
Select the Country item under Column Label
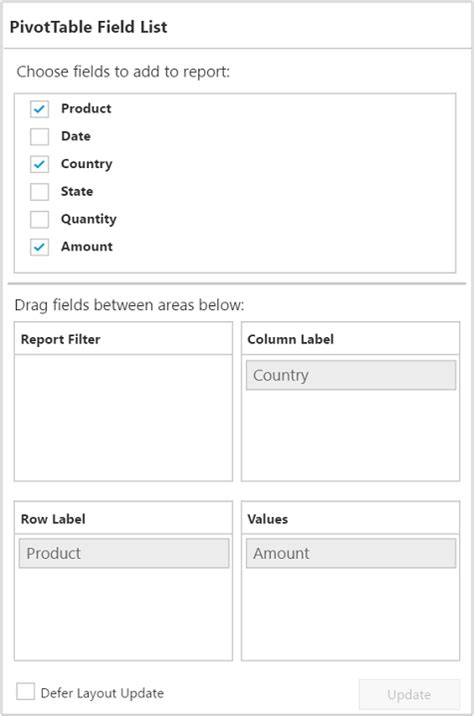(351, 375)
